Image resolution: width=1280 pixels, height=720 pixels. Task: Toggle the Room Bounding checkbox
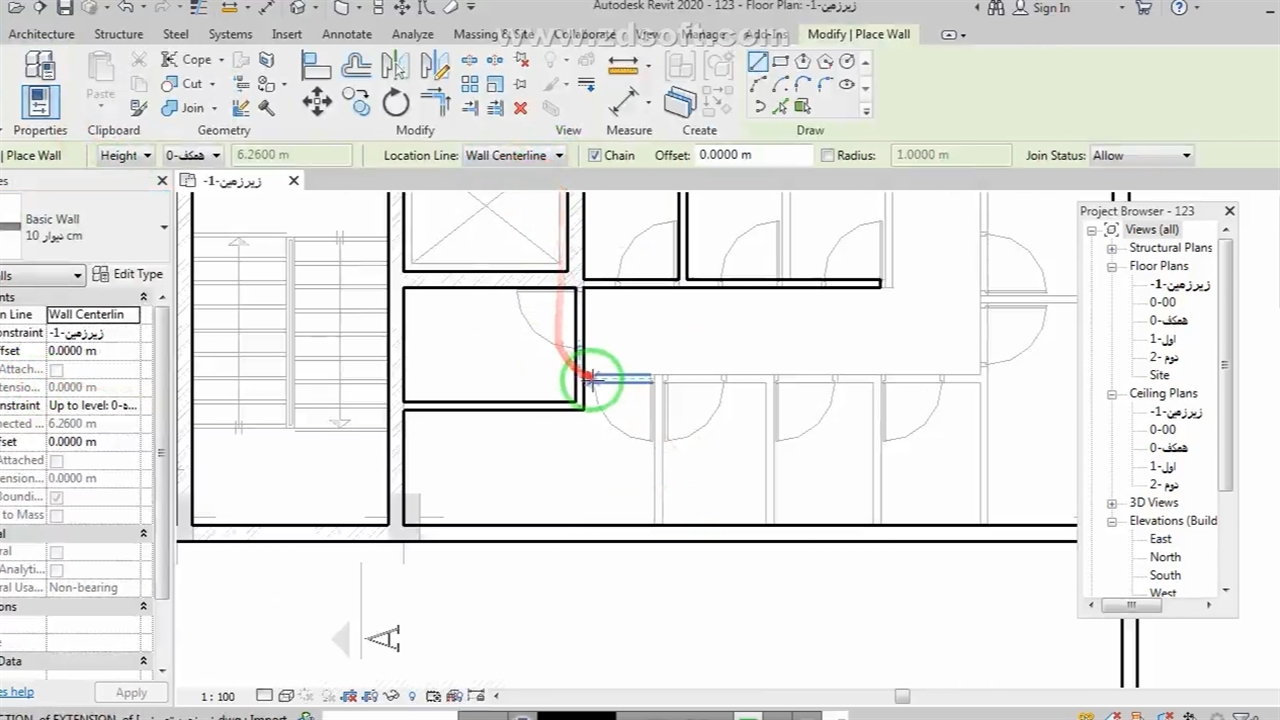coord(57,497)
